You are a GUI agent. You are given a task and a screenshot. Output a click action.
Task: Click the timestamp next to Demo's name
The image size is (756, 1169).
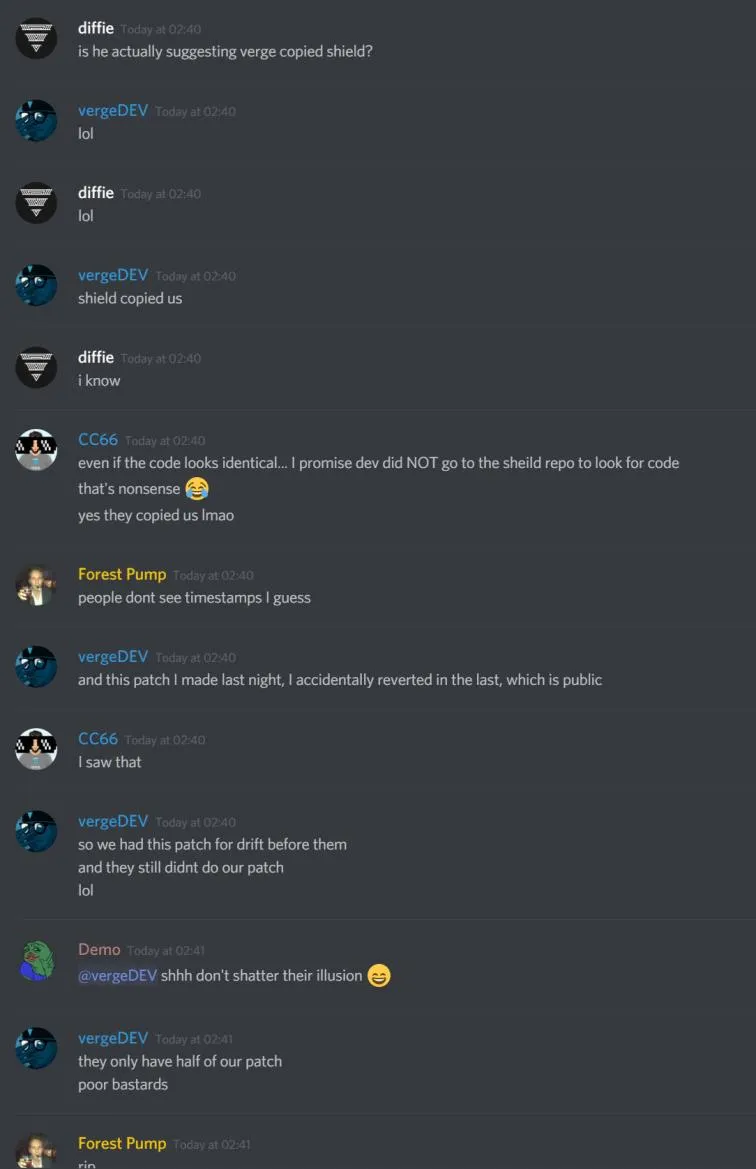[x=166, y=951]
